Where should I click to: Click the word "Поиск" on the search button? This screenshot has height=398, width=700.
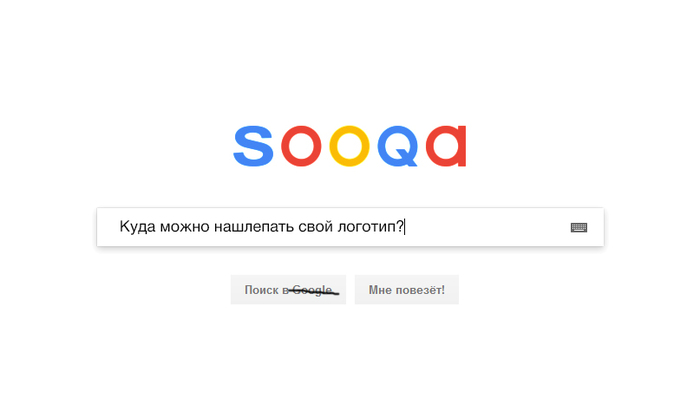click(262, 290)
